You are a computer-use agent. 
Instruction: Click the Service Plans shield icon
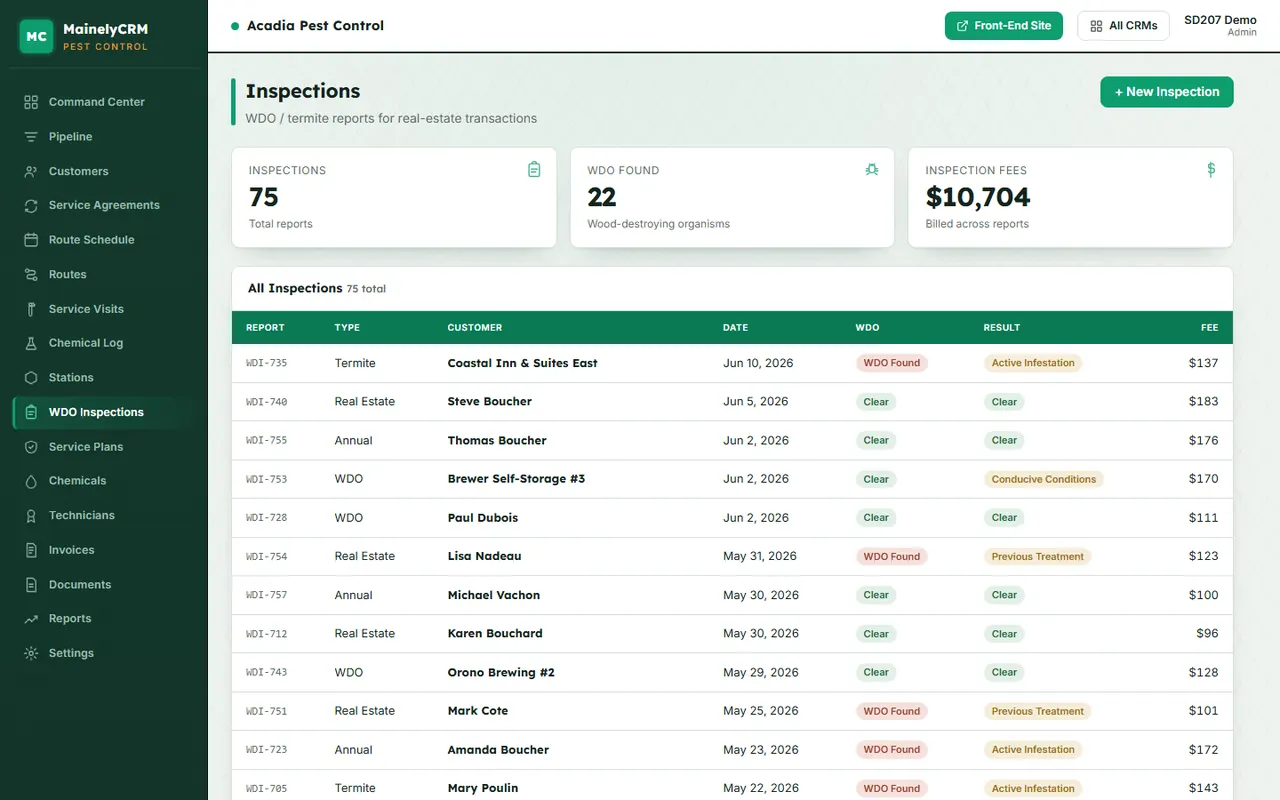coord(31,447)
